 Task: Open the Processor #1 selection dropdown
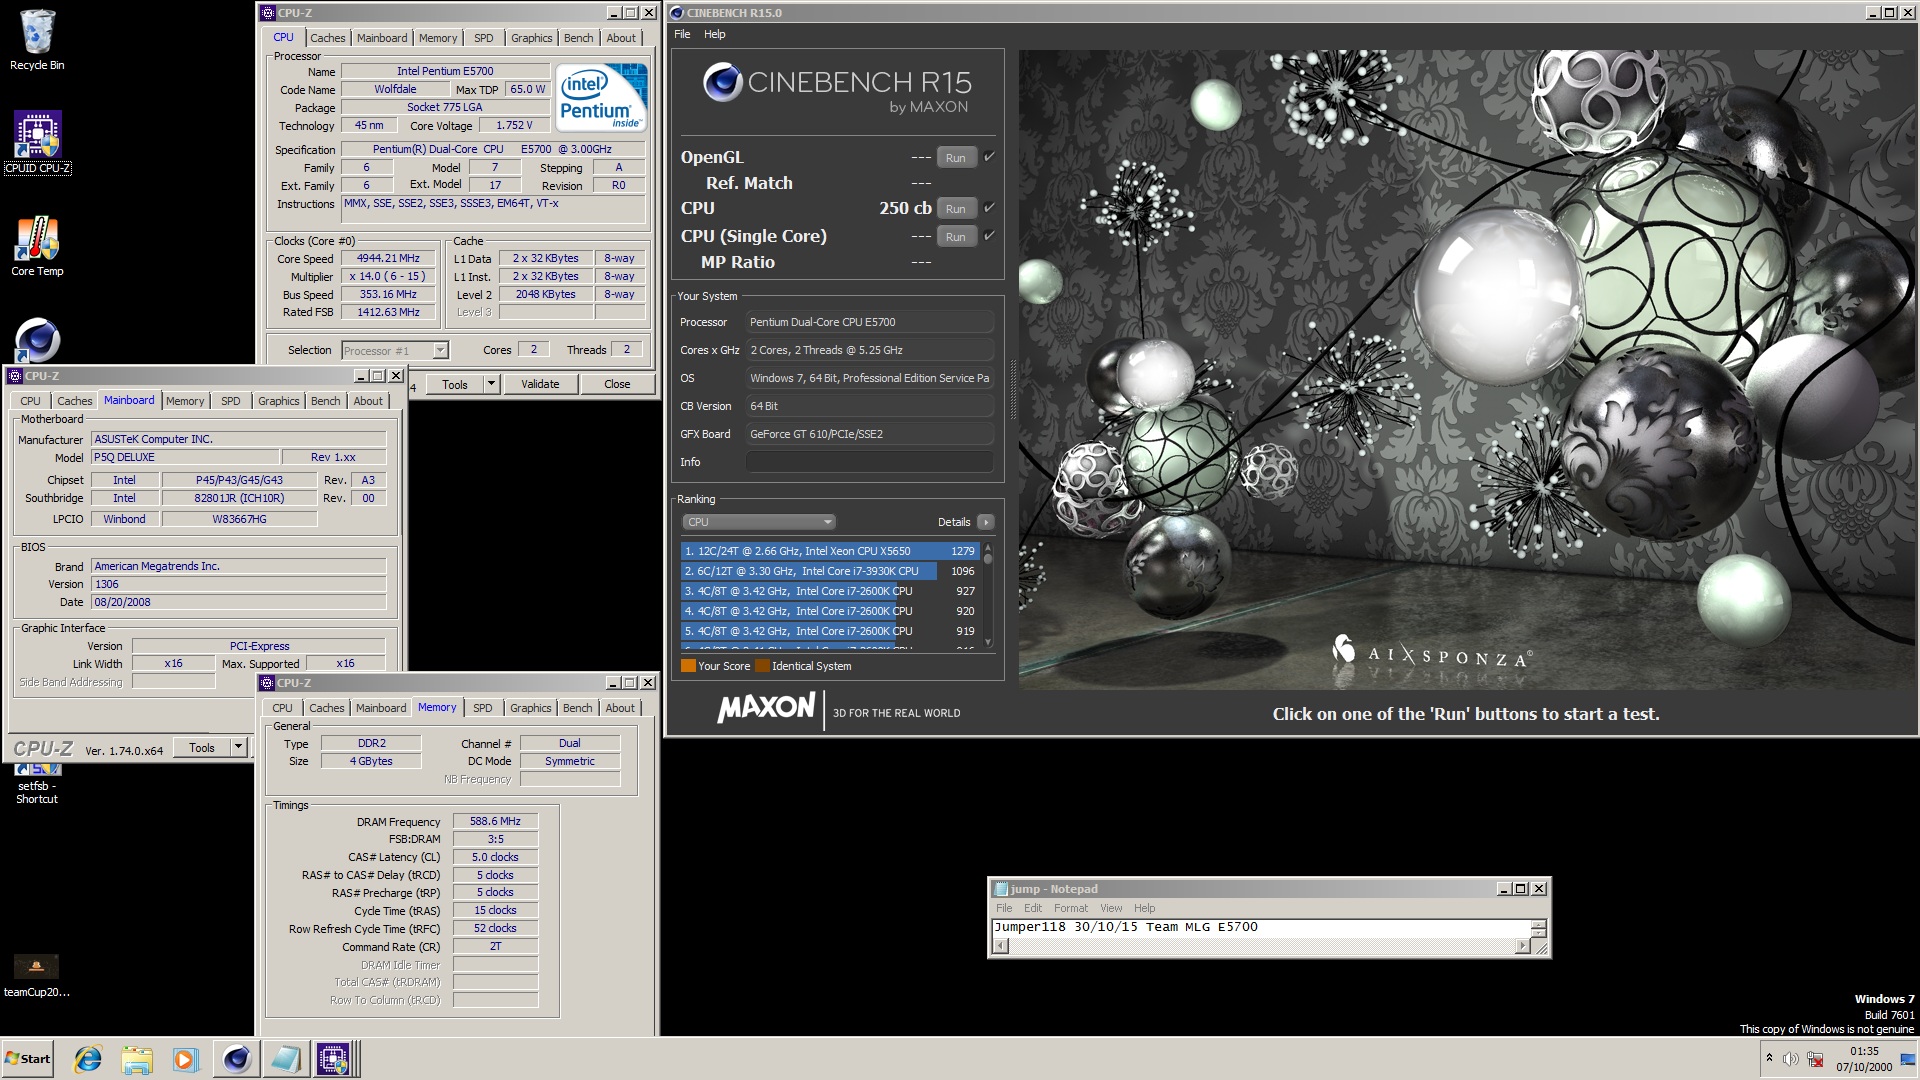tap(395, 350)
